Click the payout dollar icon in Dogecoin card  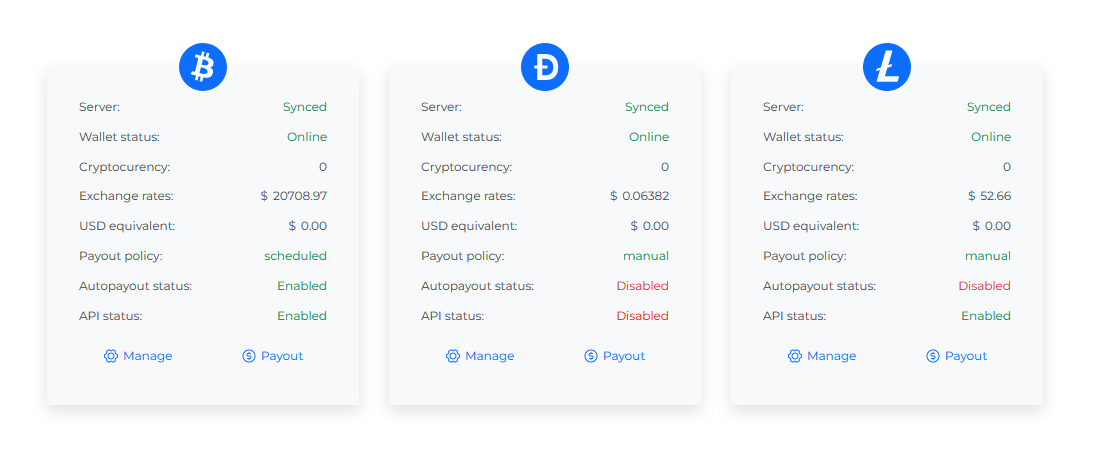click(x=591, y=356)
